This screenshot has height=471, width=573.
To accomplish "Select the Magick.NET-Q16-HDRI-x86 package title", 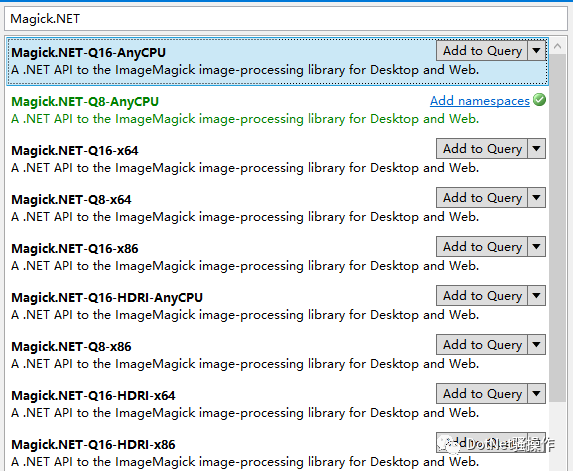I will 93,444.
